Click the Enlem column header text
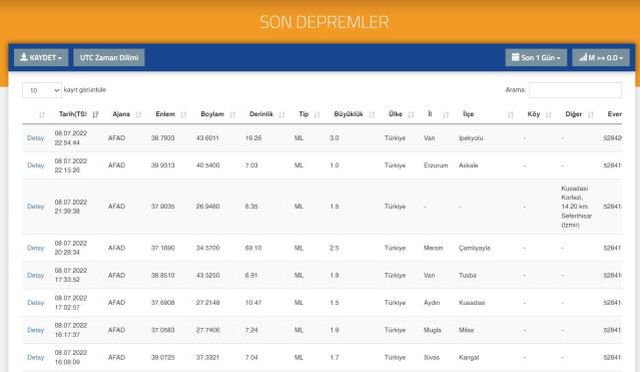This screenshot has height=372, width=640. click(x=165, y=114)
